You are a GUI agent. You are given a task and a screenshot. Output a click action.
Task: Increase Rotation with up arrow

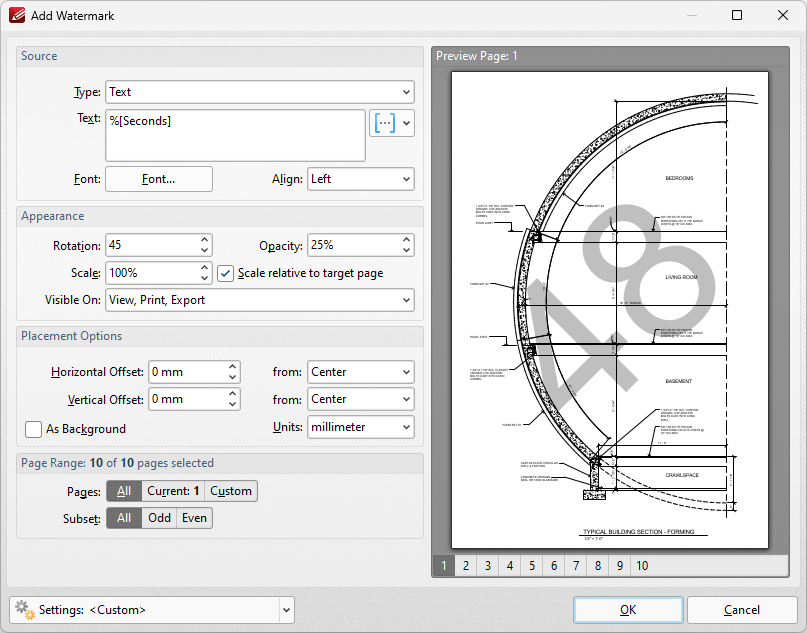pyautogui.click(x=205, y=240)
